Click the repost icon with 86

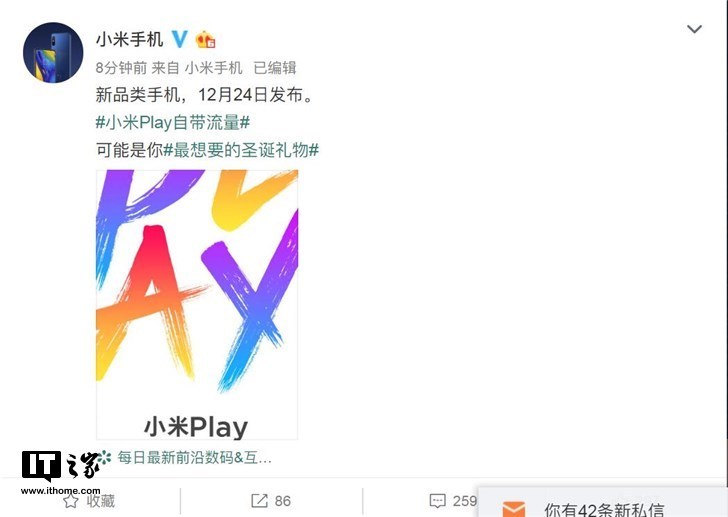tap(259, 501)
